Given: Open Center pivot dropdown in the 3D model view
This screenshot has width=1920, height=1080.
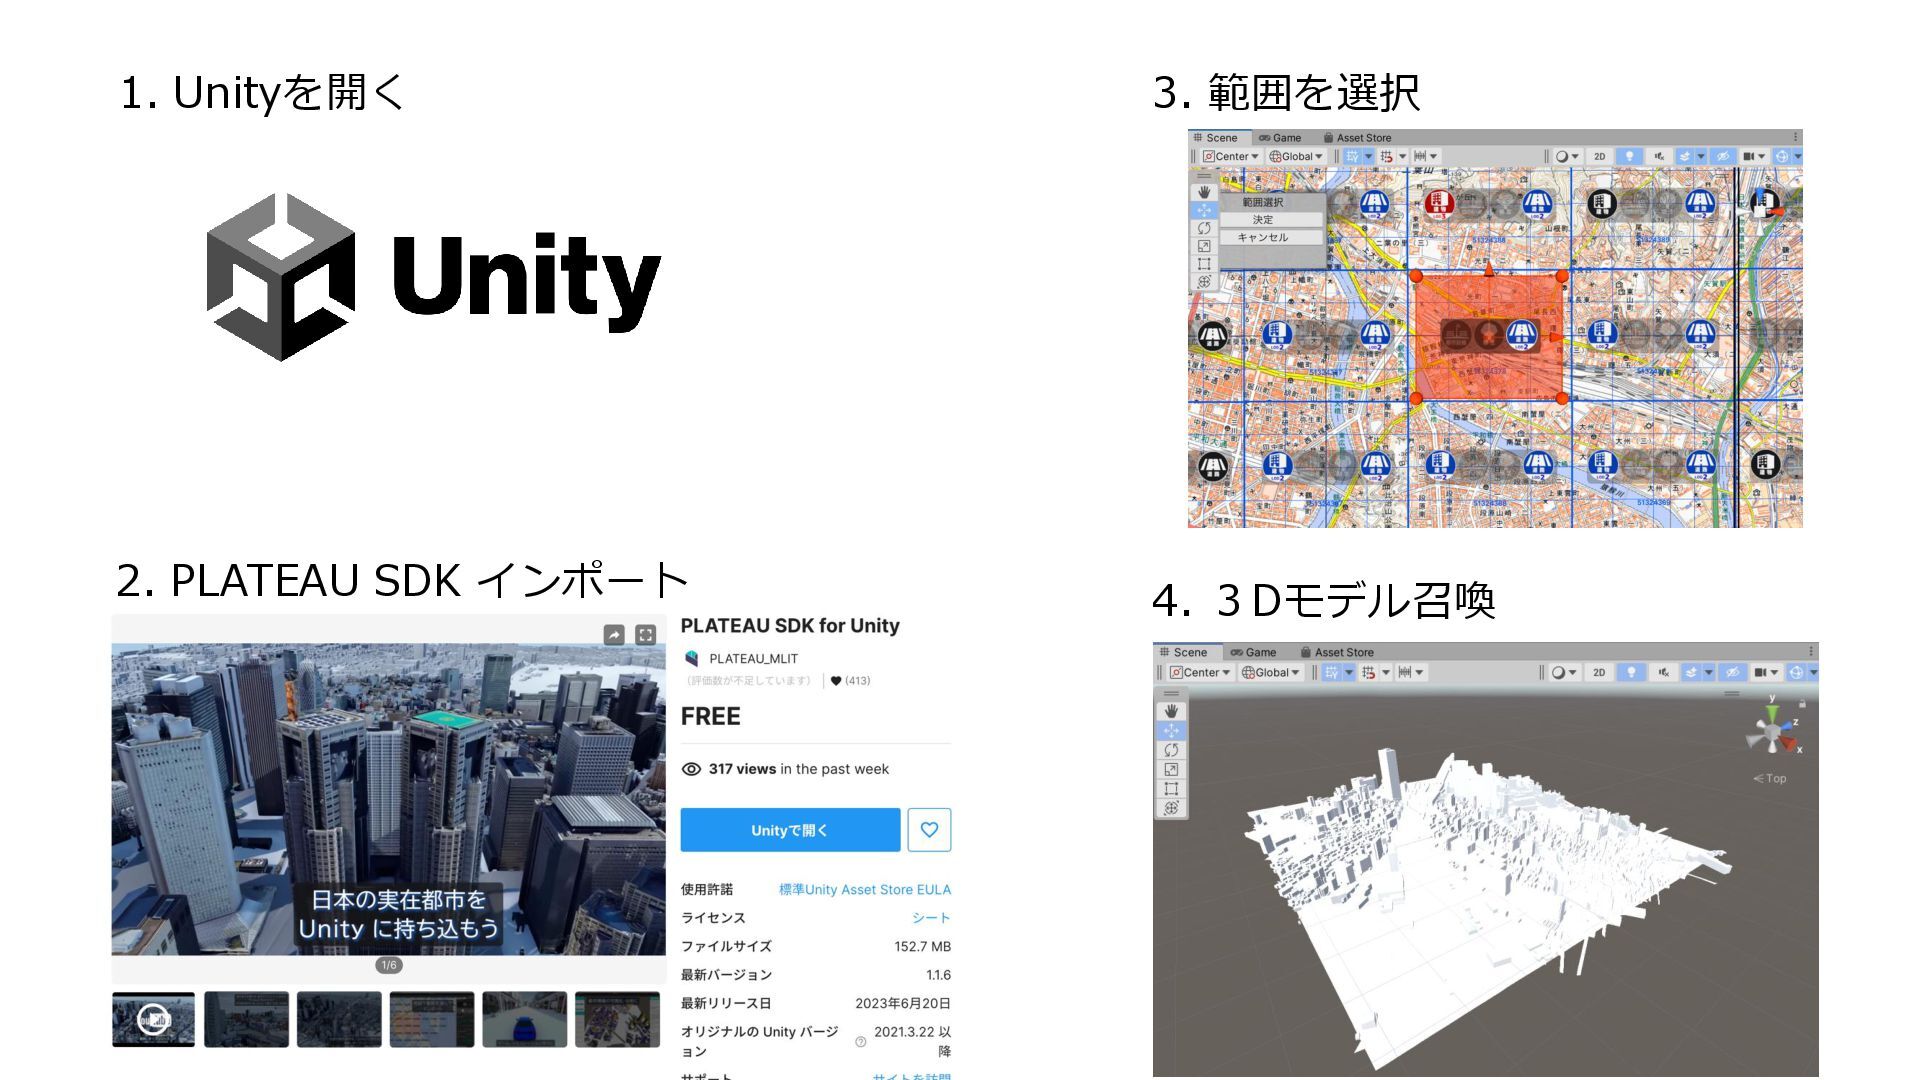Looking at the screenshot, I should tap(1201, 672).
